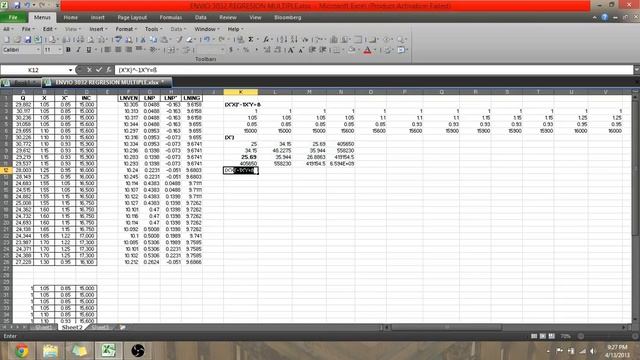Open the OBS icon on the taskbar
This screenshot has height=360, width=640.
[138, 351]
